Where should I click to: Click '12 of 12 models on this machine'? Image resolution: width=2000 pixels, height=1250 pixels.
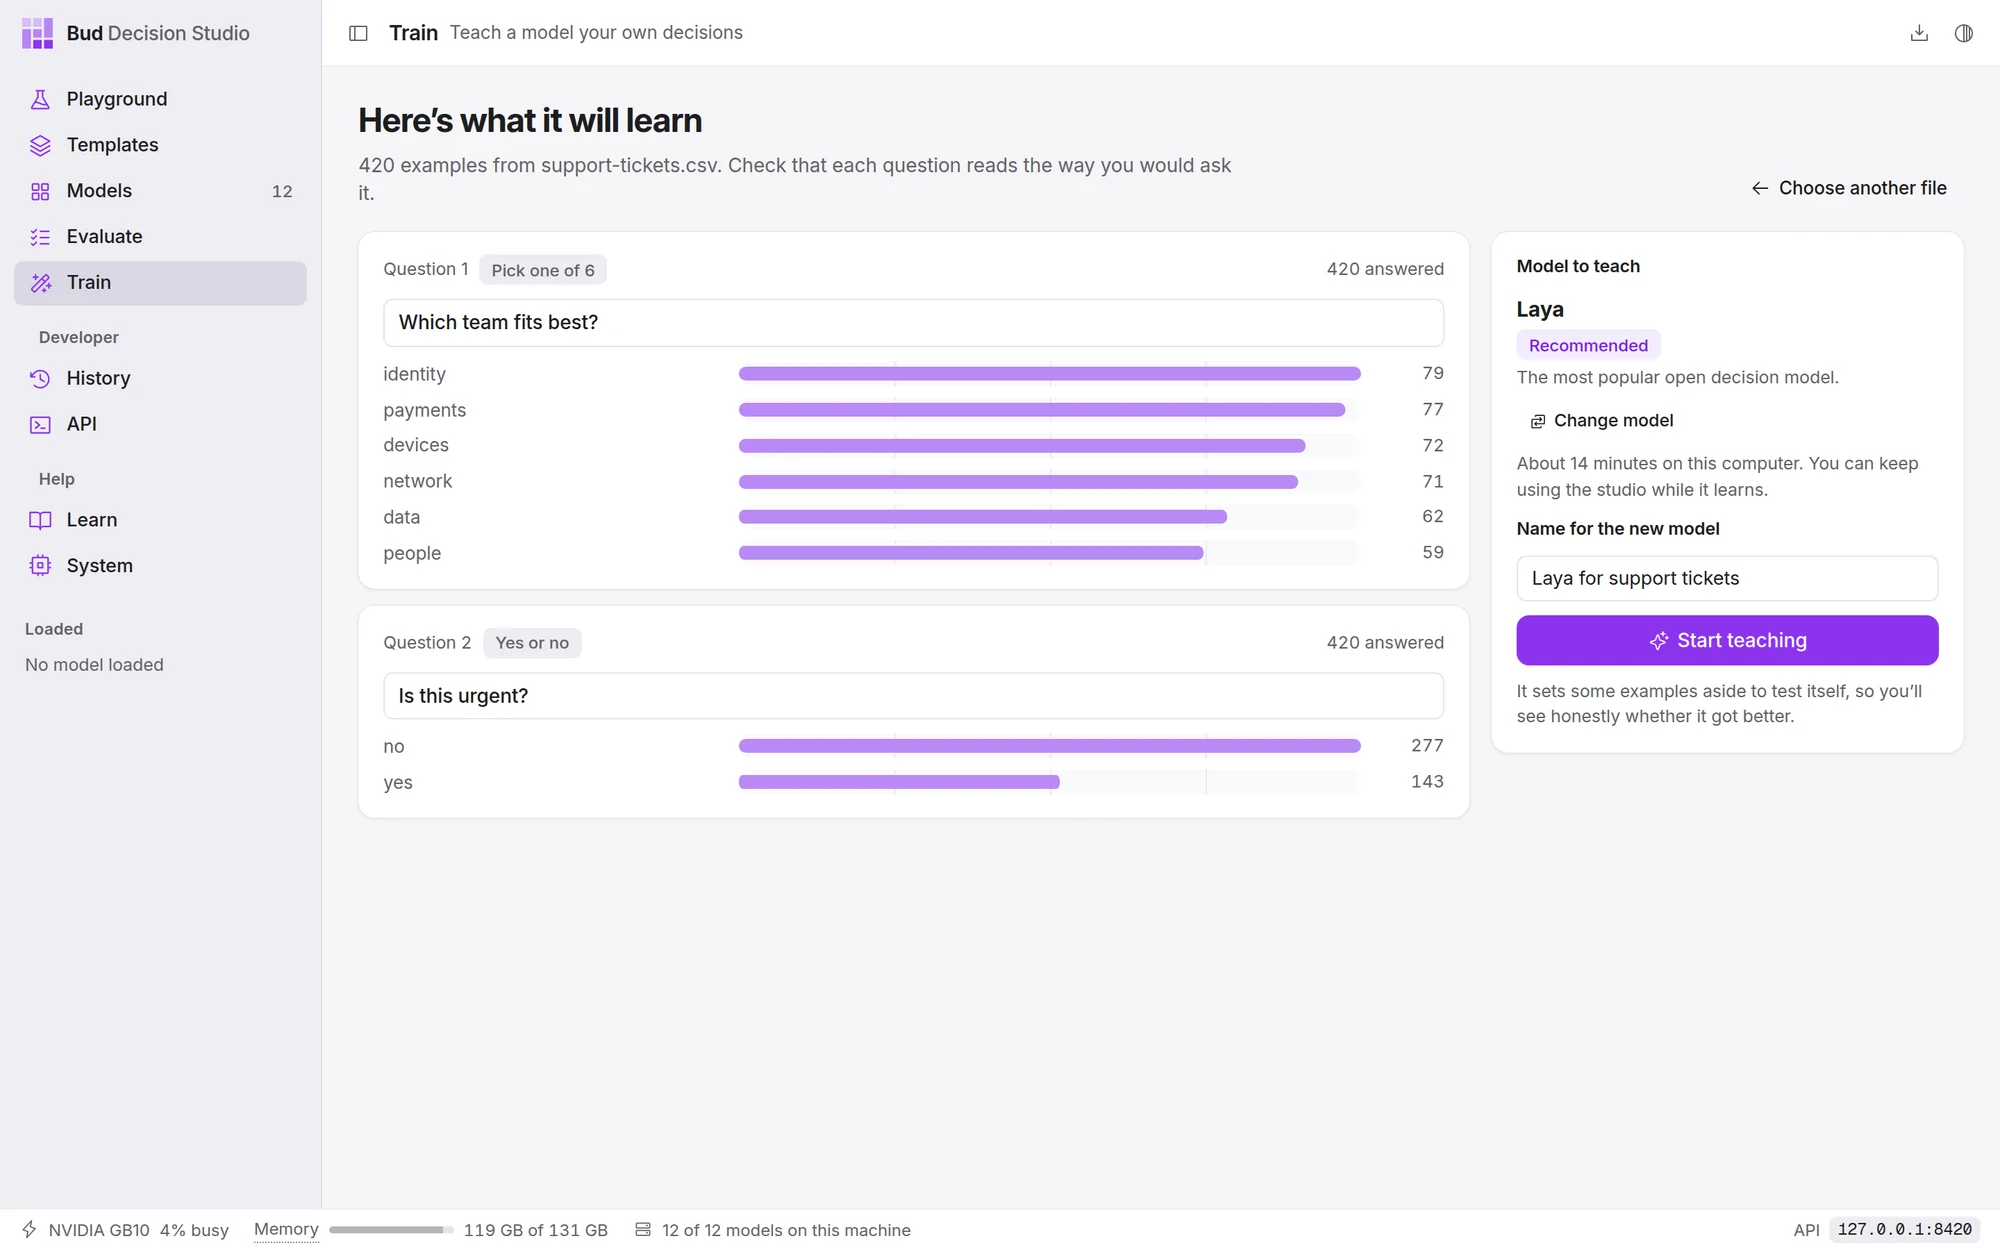point(786,1230)
